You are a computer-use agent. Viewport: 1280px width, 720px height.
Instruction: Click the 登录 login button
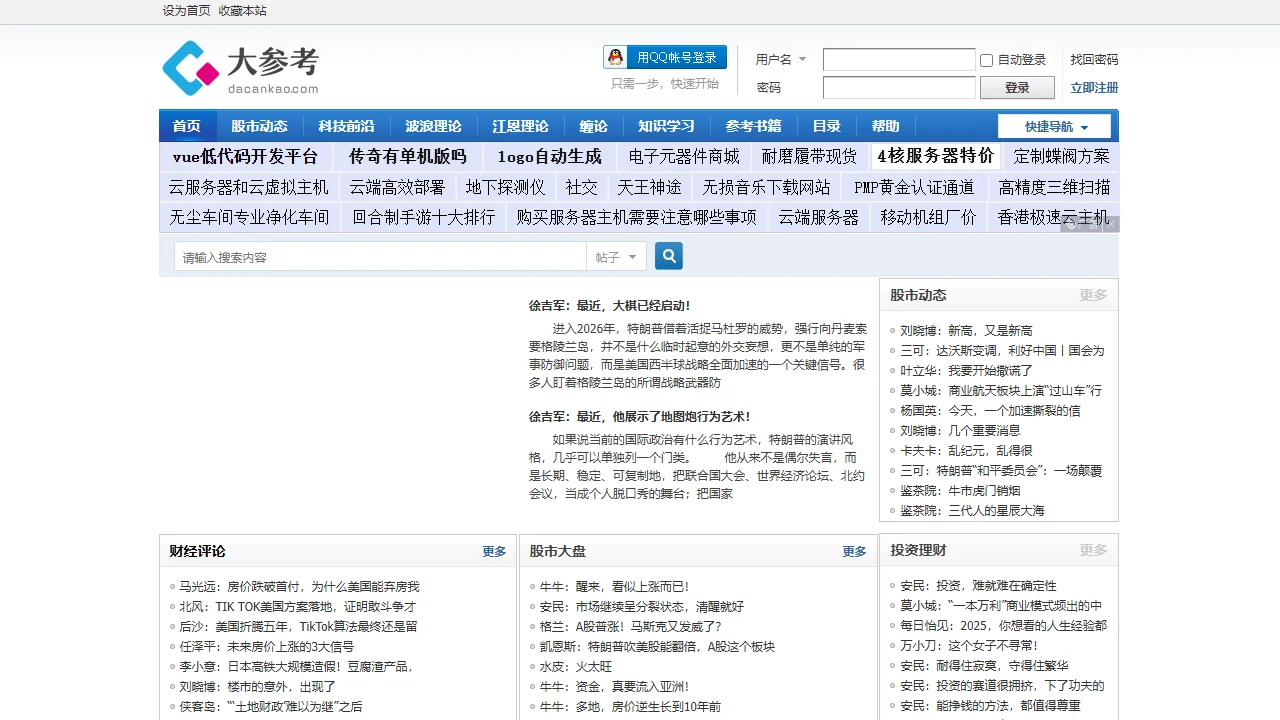point(1017,88)
